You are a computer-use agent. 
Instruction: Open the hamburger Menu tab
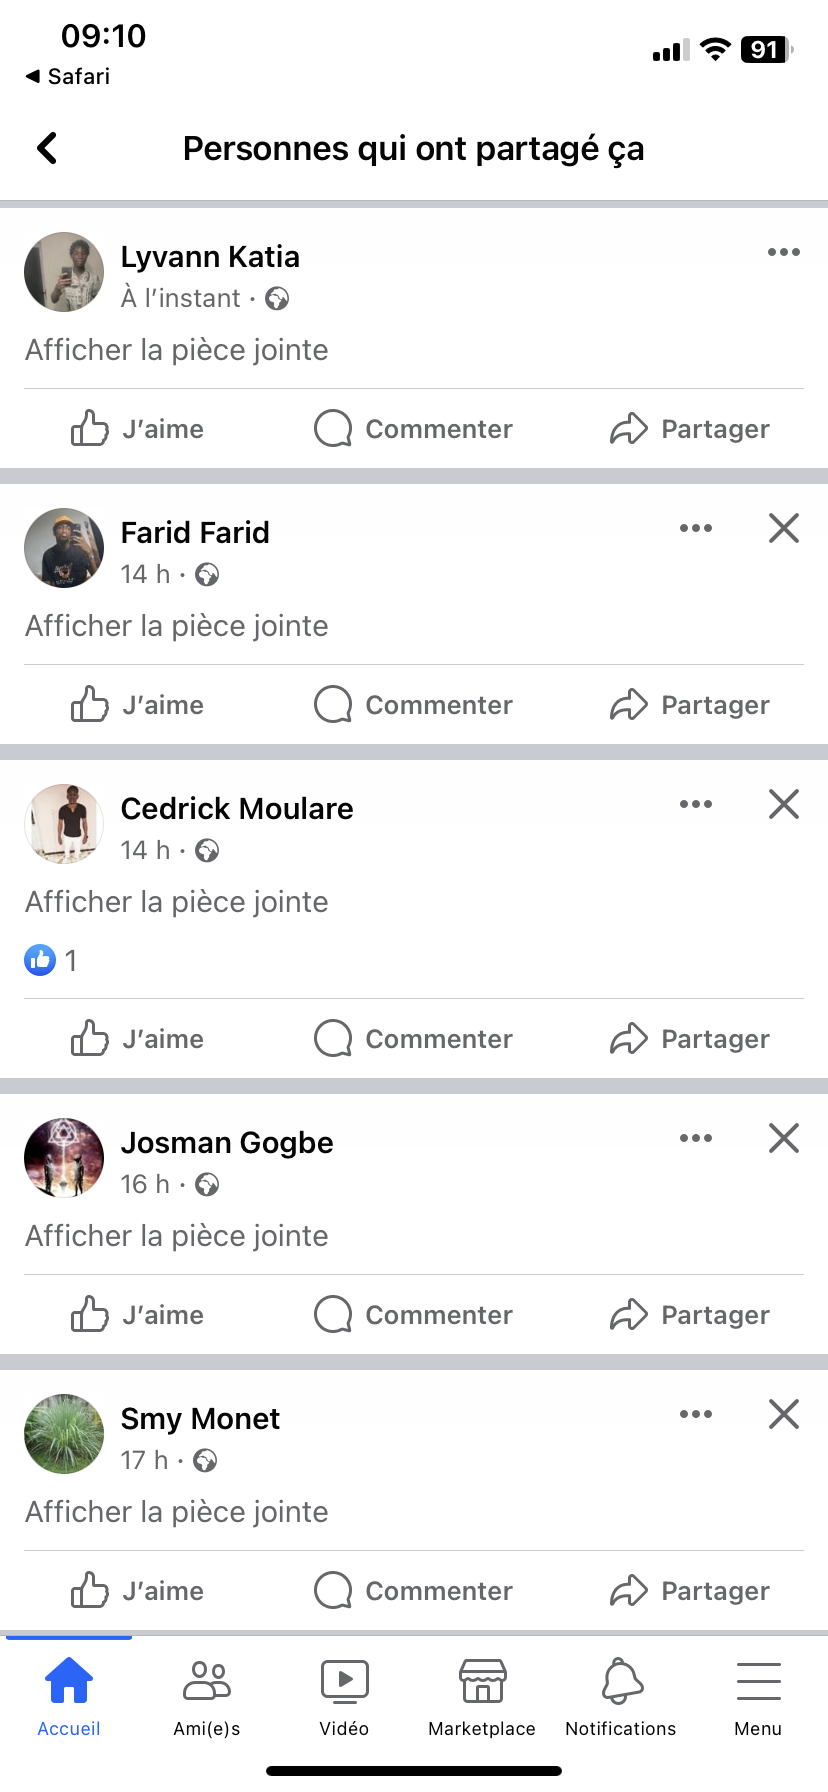click(758, 1698)
